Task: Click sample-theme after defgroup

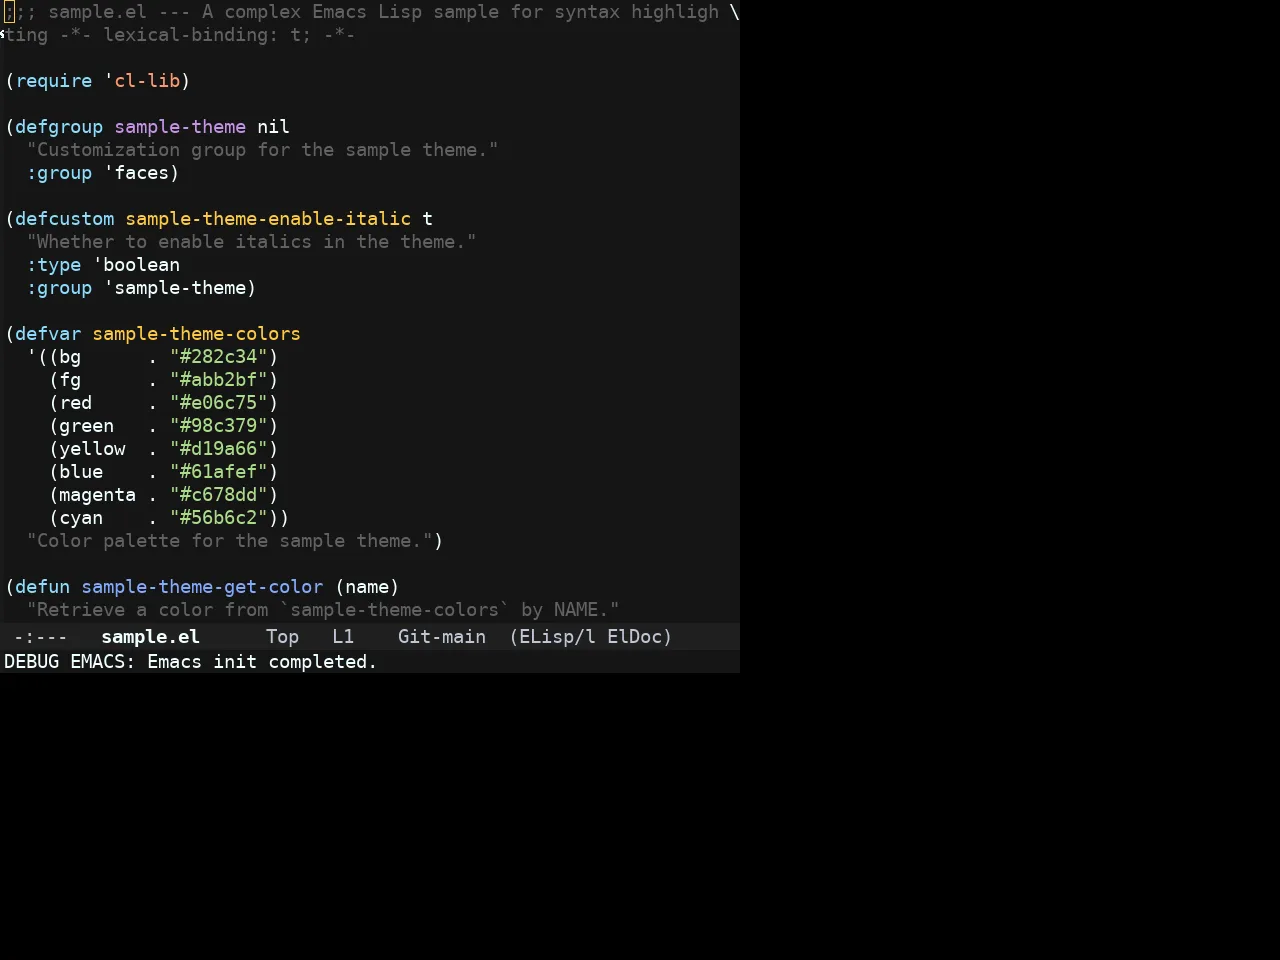Action: pos(180,127)
